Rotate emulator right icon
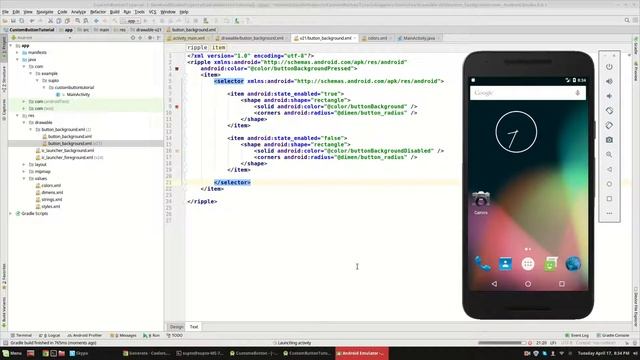Image resolution: width=640 pixels, height=360 pixels. pyautogui.click(x=609, y=125)
